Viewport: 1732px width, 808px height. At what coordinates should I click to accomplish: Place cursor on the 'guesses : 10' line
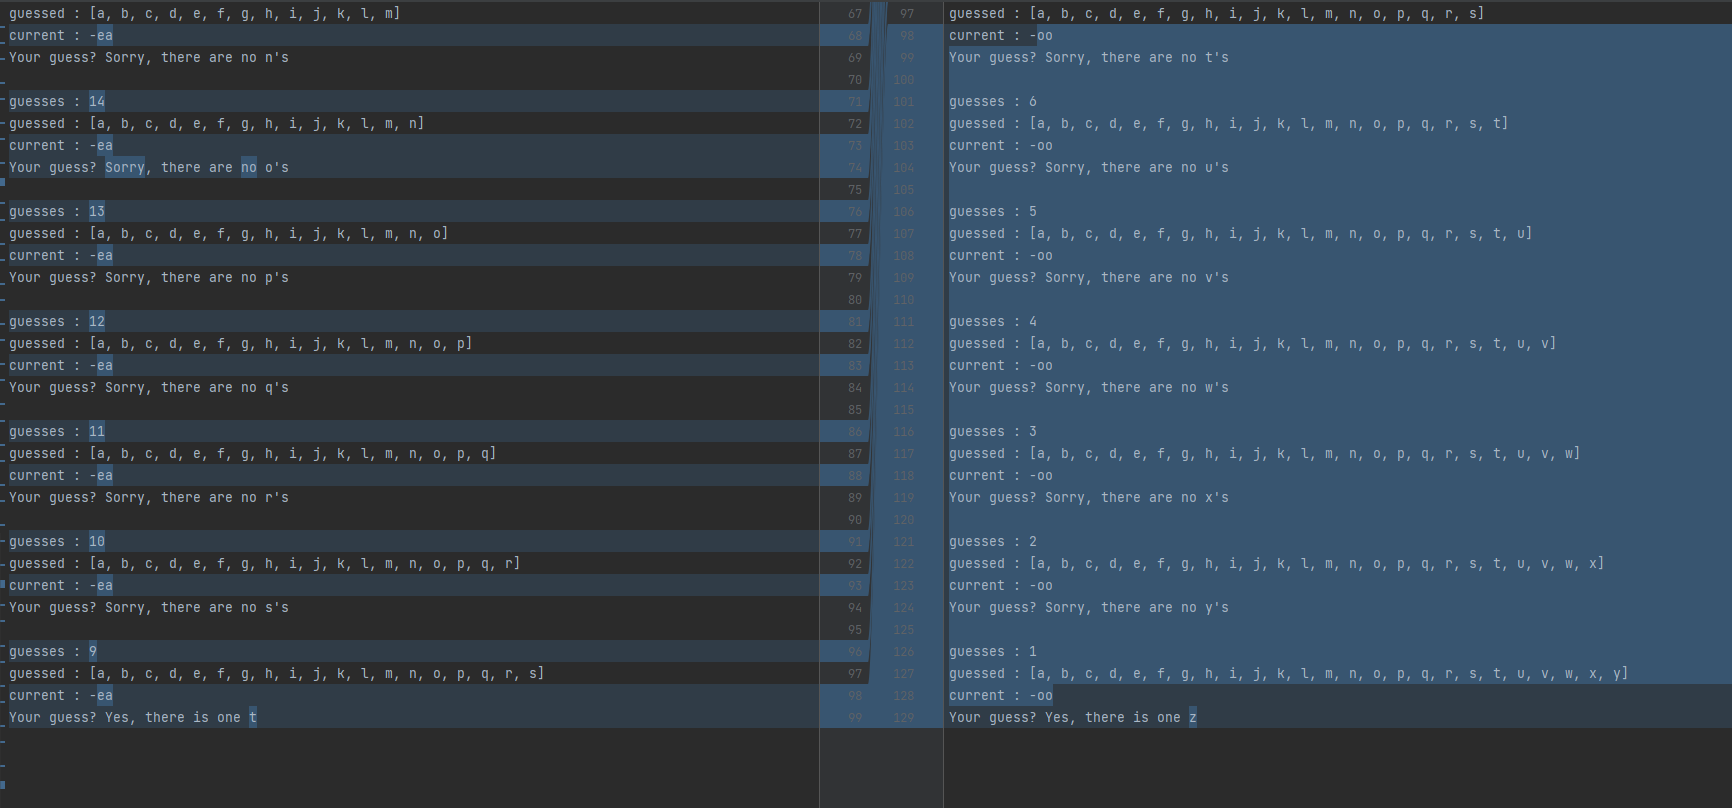pyautogui.click(x=57, y=542)
